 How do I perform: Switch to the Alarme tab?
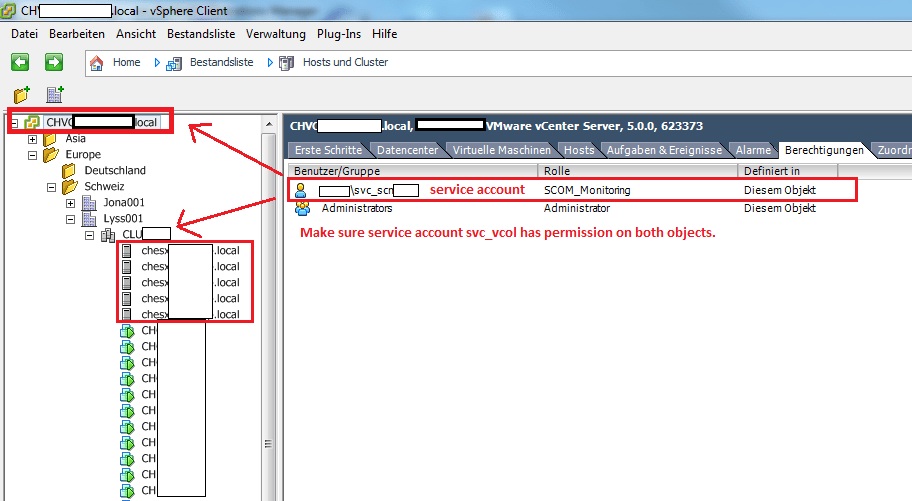(x=753, y=150)
